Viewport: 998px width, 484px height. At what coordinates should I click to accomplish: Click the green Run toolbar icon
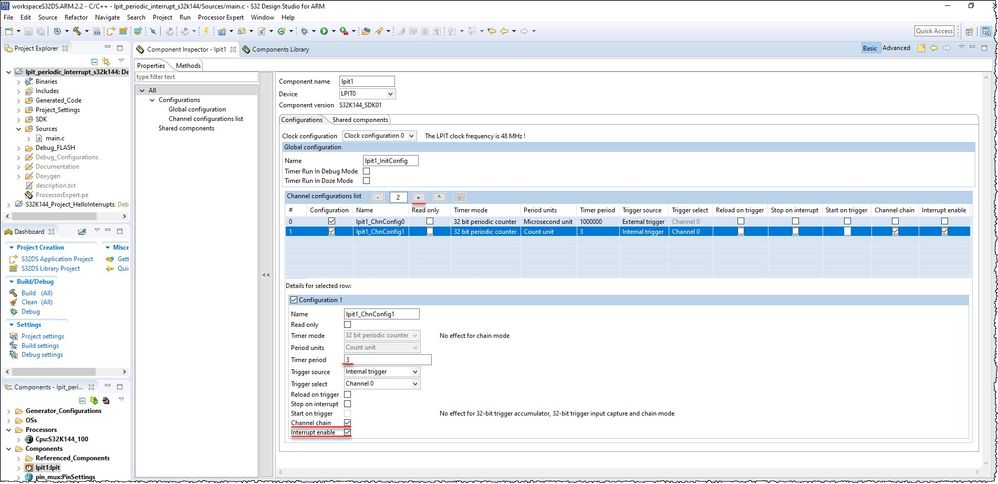click(x=324, y=31)
